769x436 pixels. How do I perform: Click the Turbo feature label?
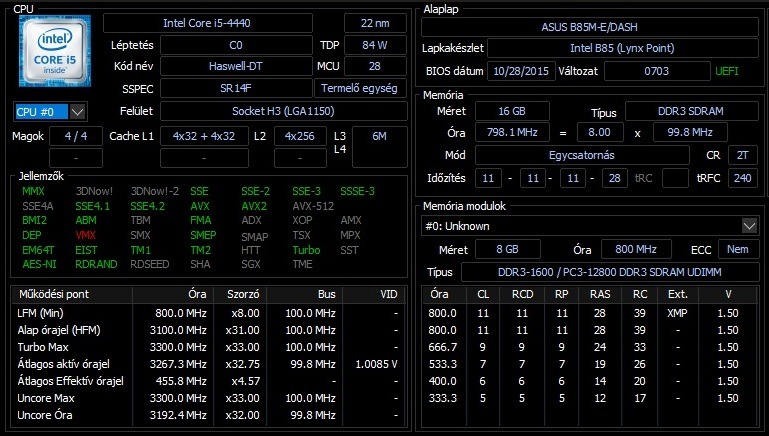[x=306, y=250]
